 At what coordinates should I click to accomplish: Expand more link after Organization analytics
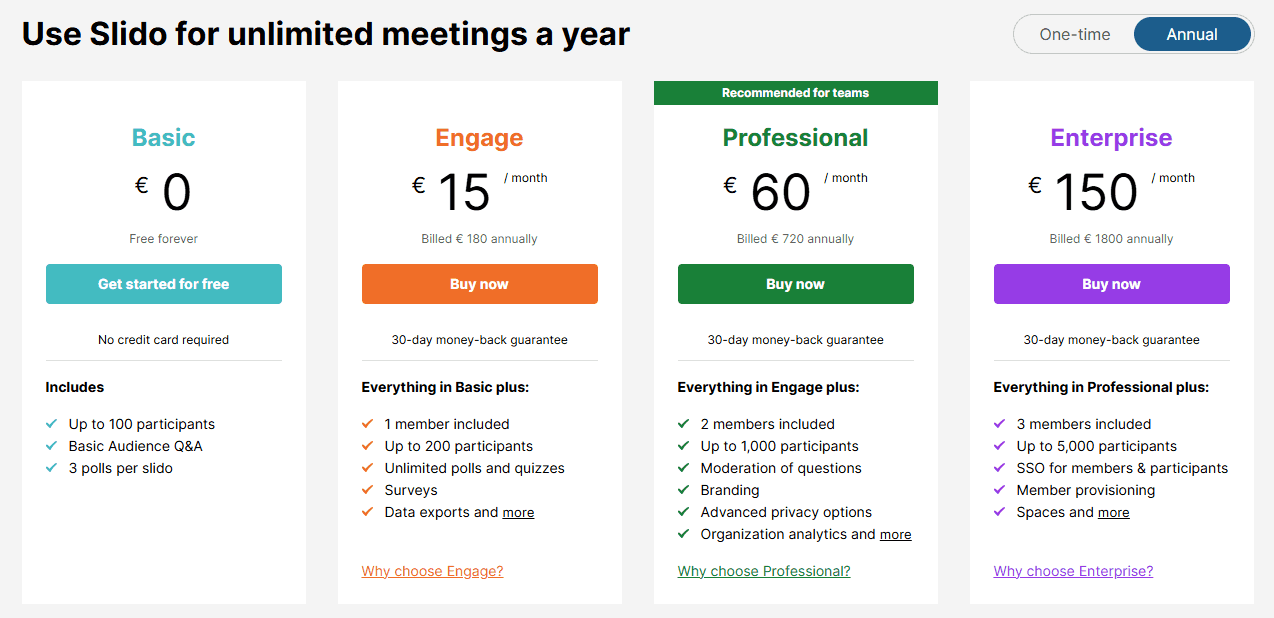tap(895, 535)
